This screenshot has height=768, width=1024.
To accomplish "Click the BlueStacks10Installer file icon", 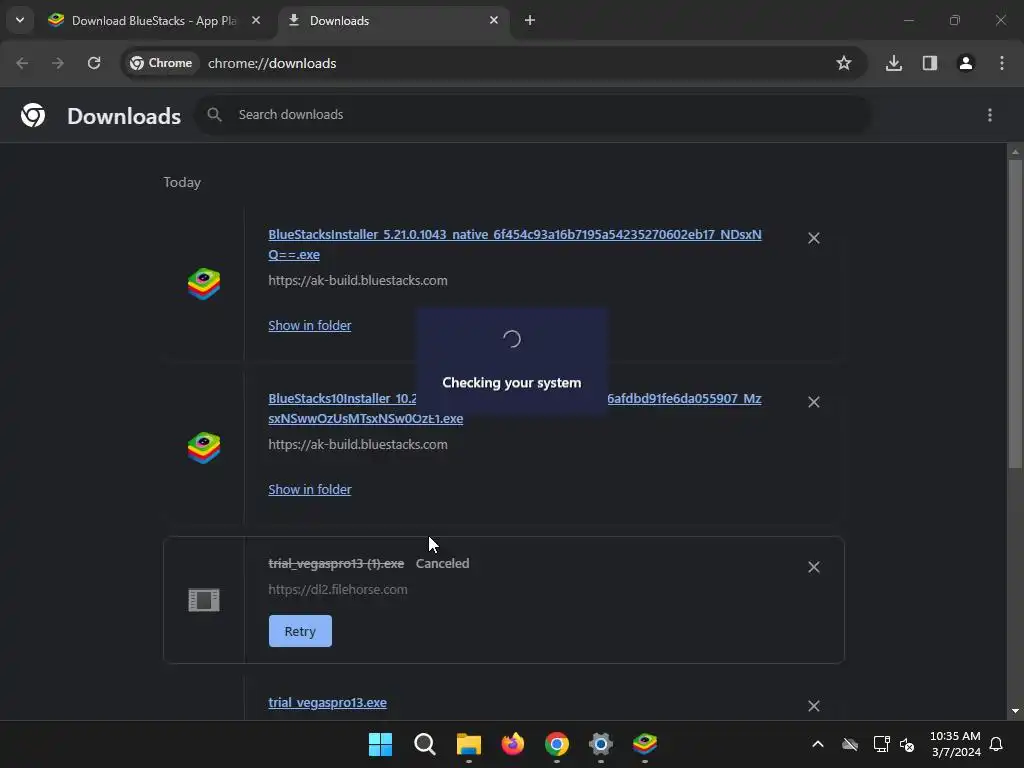I will tap(204, 448).
